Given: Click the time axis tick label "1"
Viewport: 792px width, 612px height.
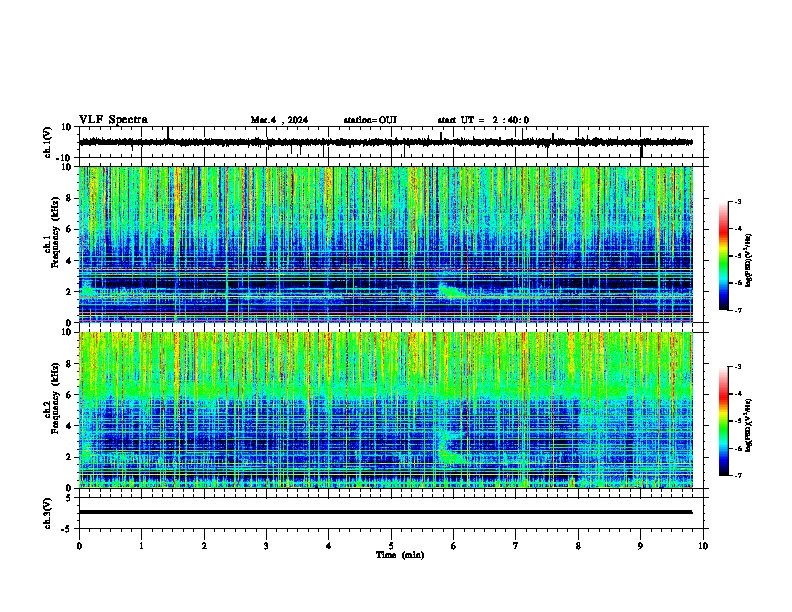Looking at the screenshot, I should coord(141,546).
